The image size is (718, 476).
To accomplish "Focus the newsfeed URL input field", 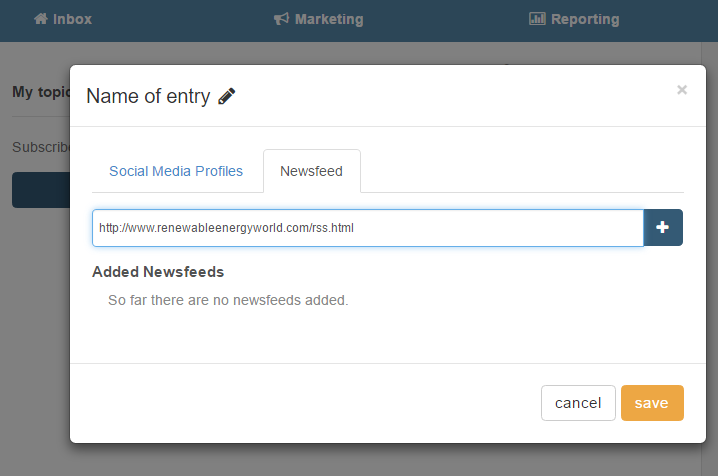I will 367,228.
